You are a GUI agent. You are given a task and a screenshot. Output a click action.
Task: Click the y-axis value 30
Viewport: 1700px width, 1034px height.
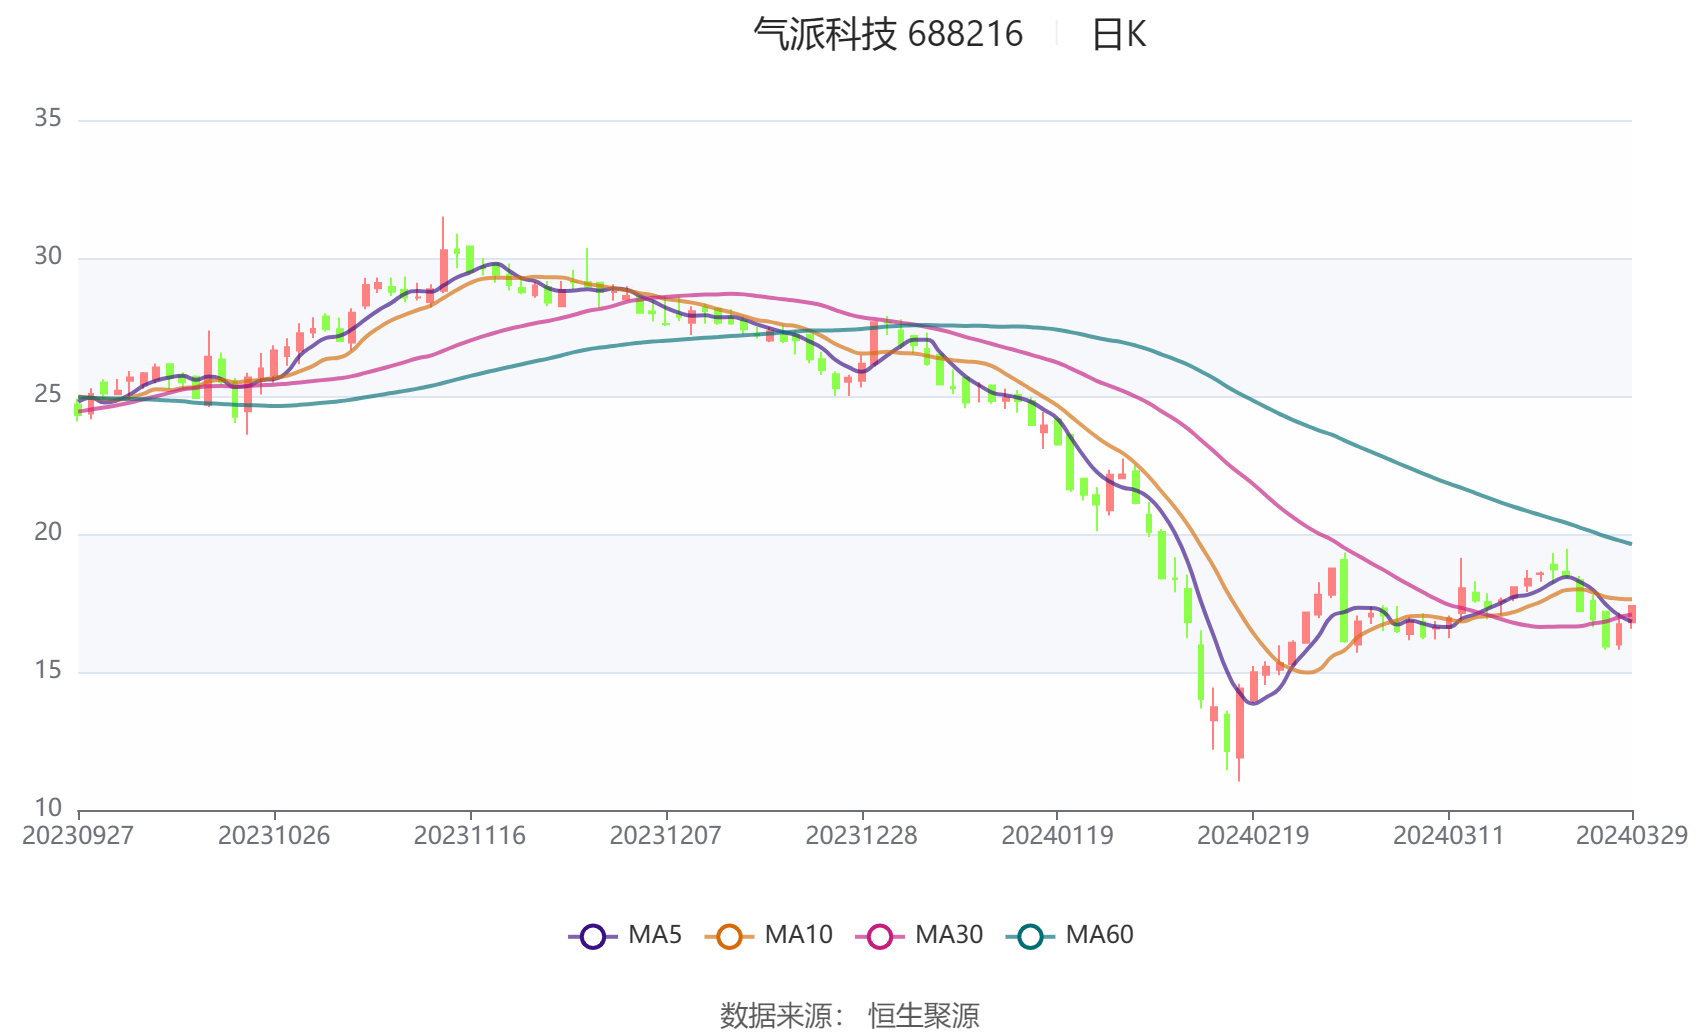click(x=48, y=256)
